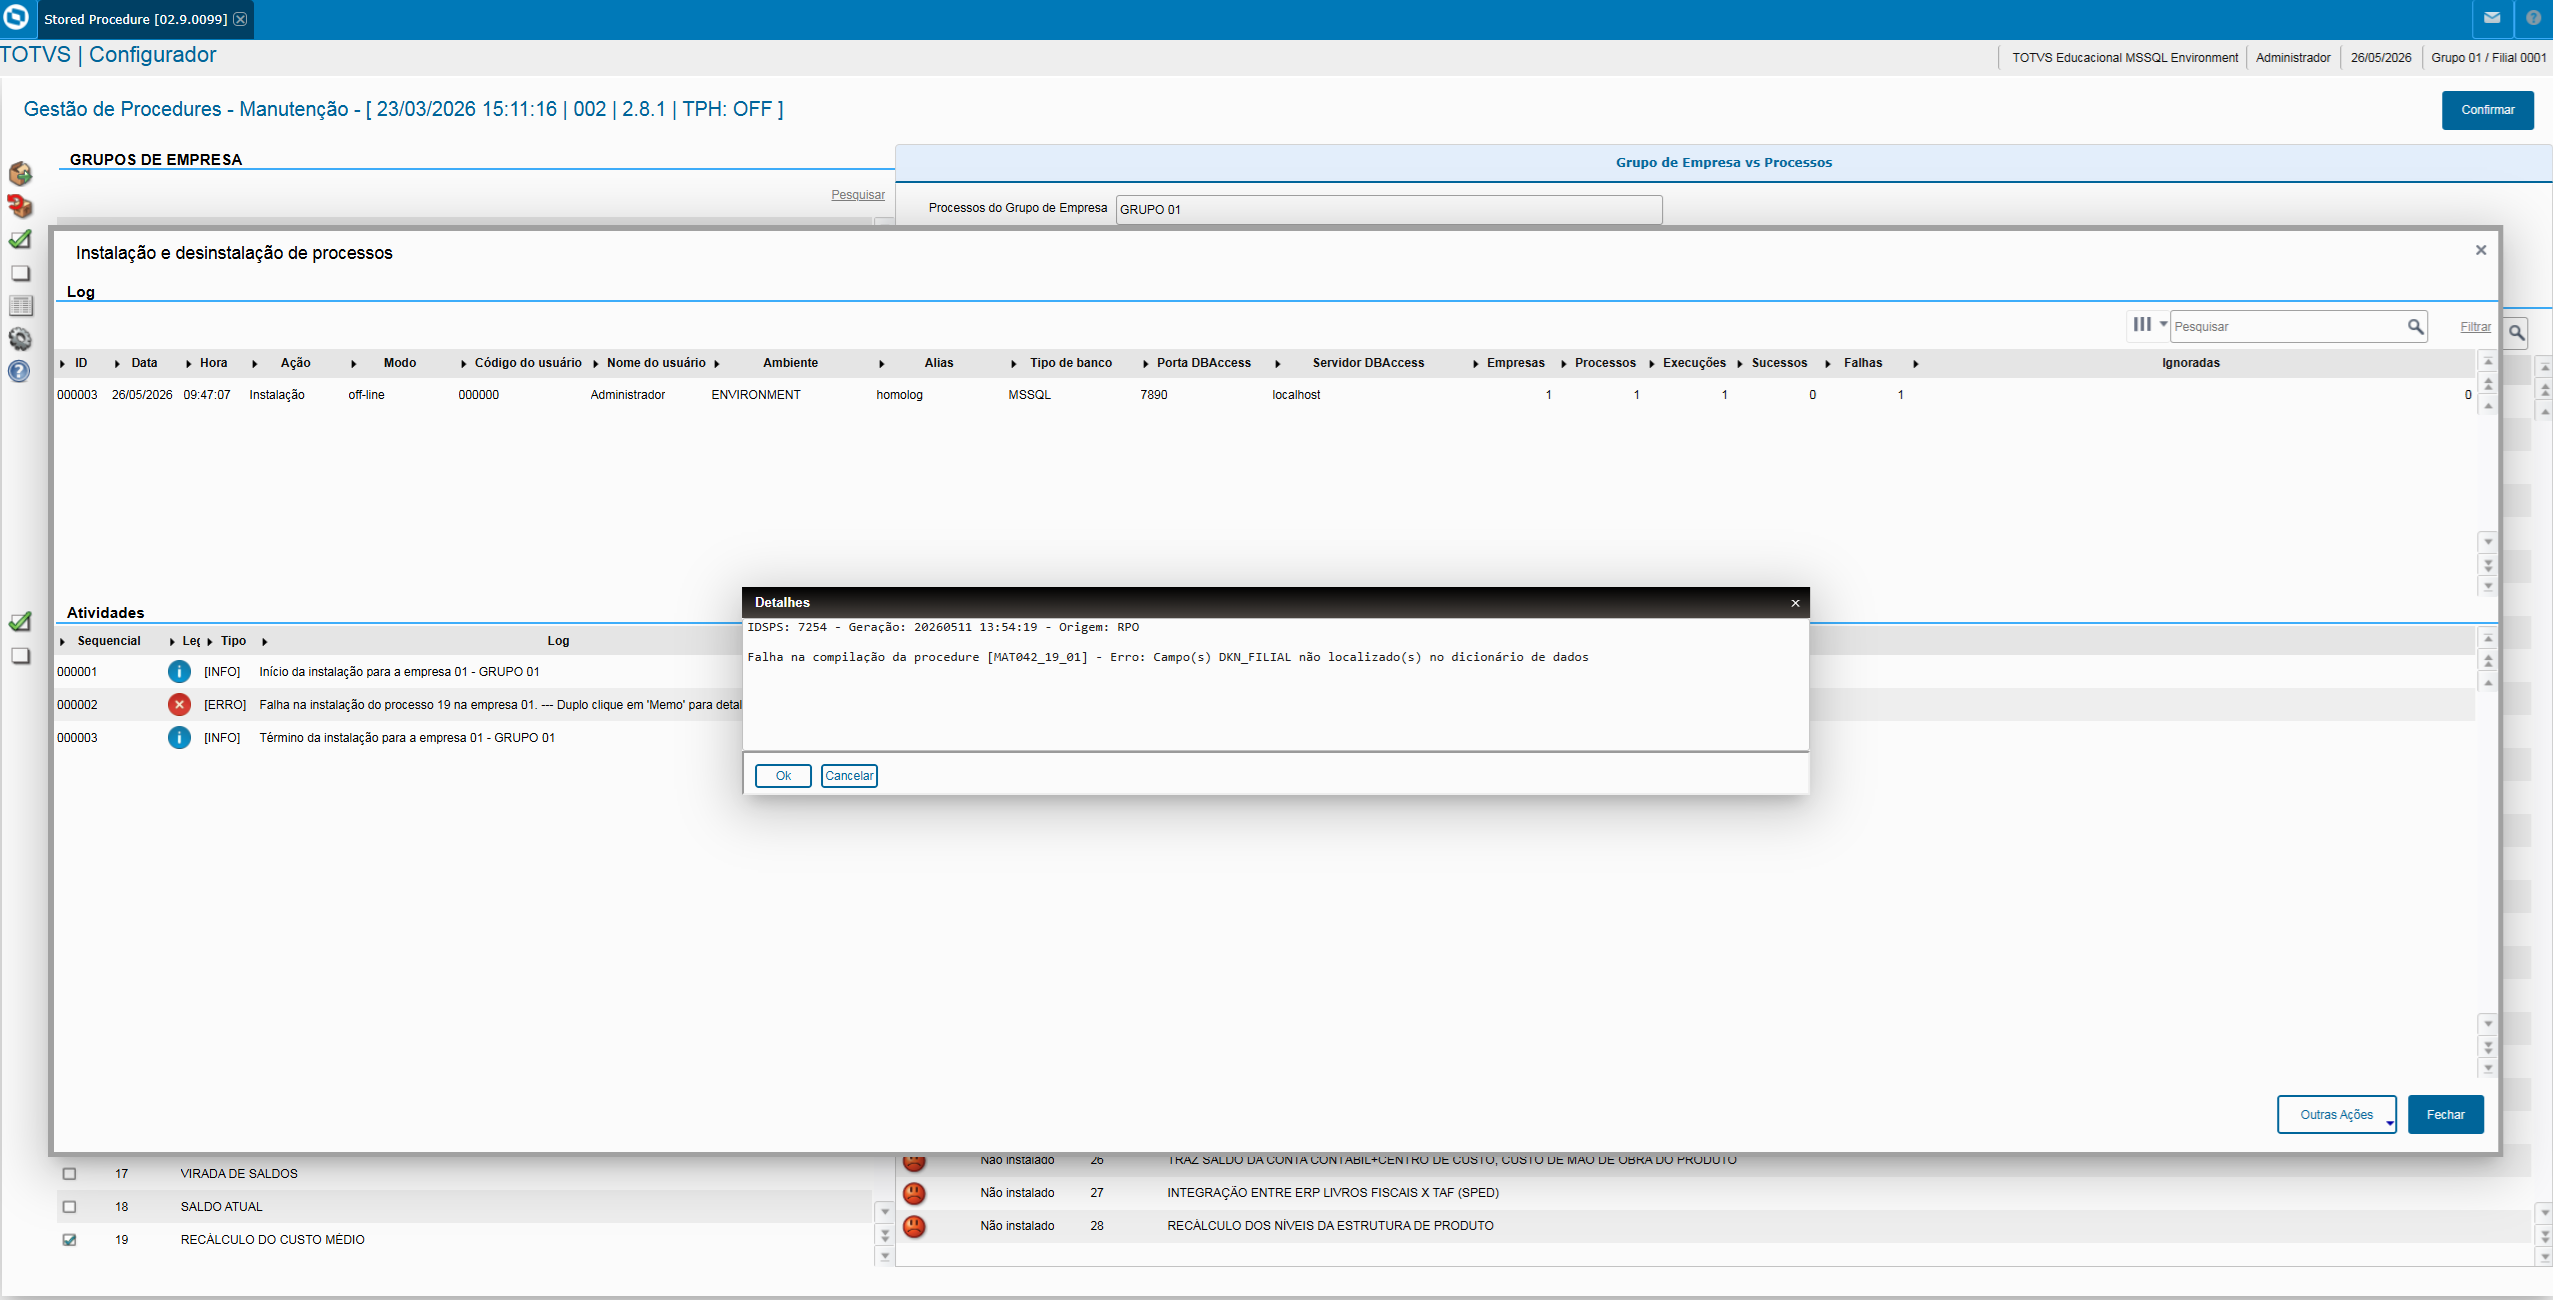This screenshot has height=1300, width=2553.
Task: Select the Início da instalação activity row
Action: 398,672
